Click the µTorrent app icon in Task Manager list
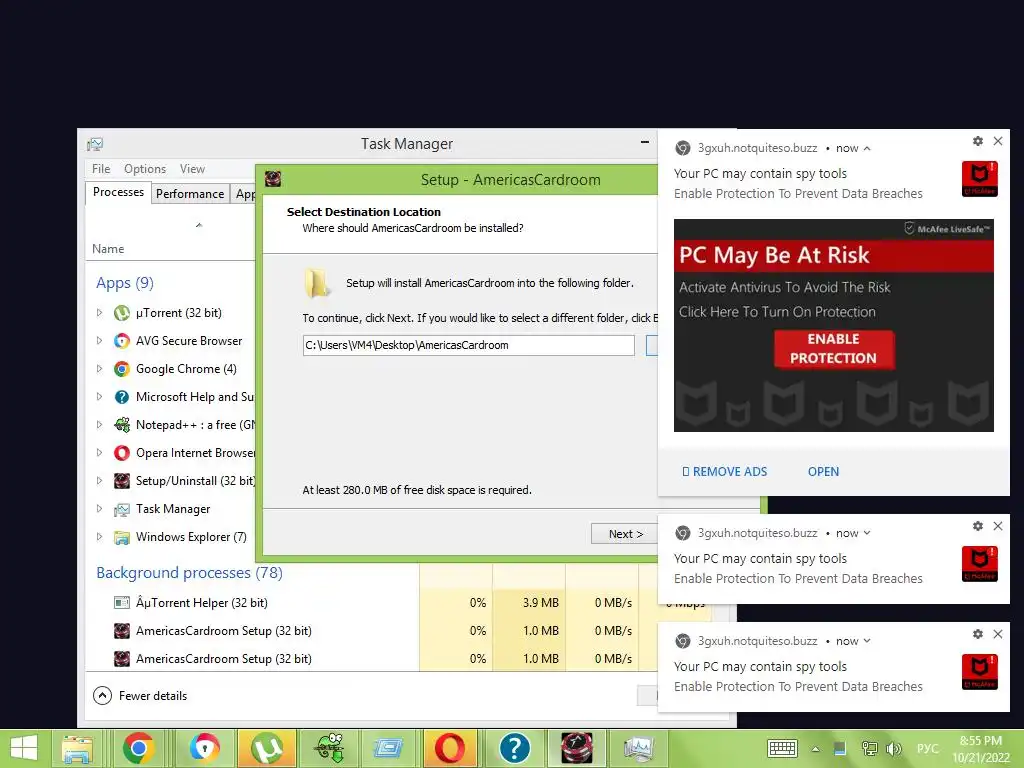This screenshot has height=768, width=1024. point(121,313)
